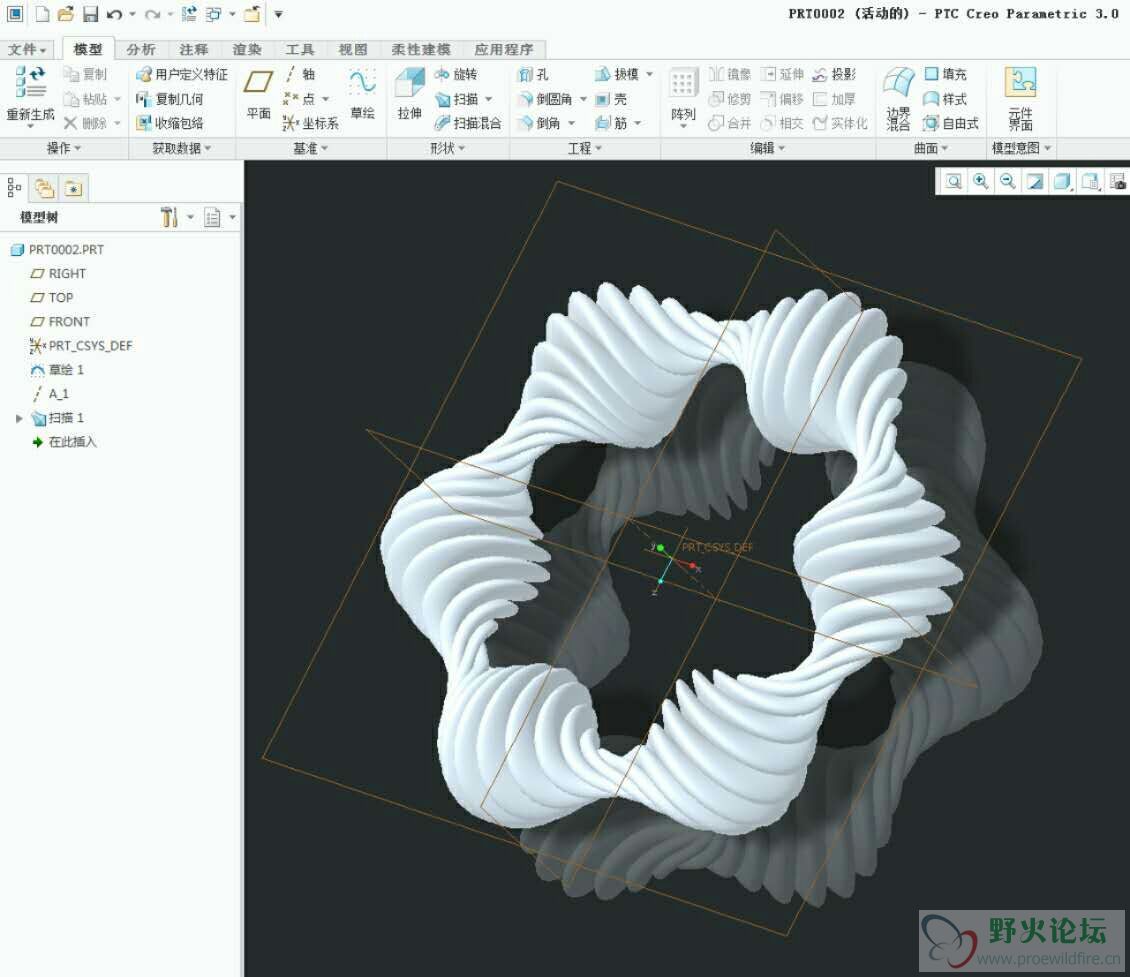Select the 自由式 (Freestyle) tool
This screenshot has height=977, width=1130.
tap(951, 123)
